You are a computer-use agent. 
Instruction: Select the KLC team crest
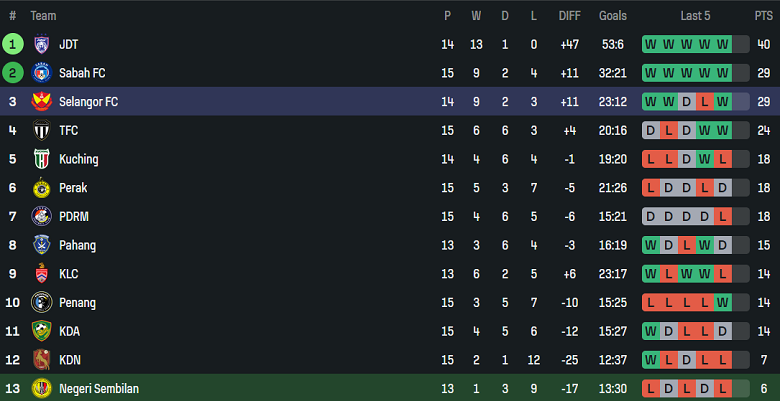[41, 274]
